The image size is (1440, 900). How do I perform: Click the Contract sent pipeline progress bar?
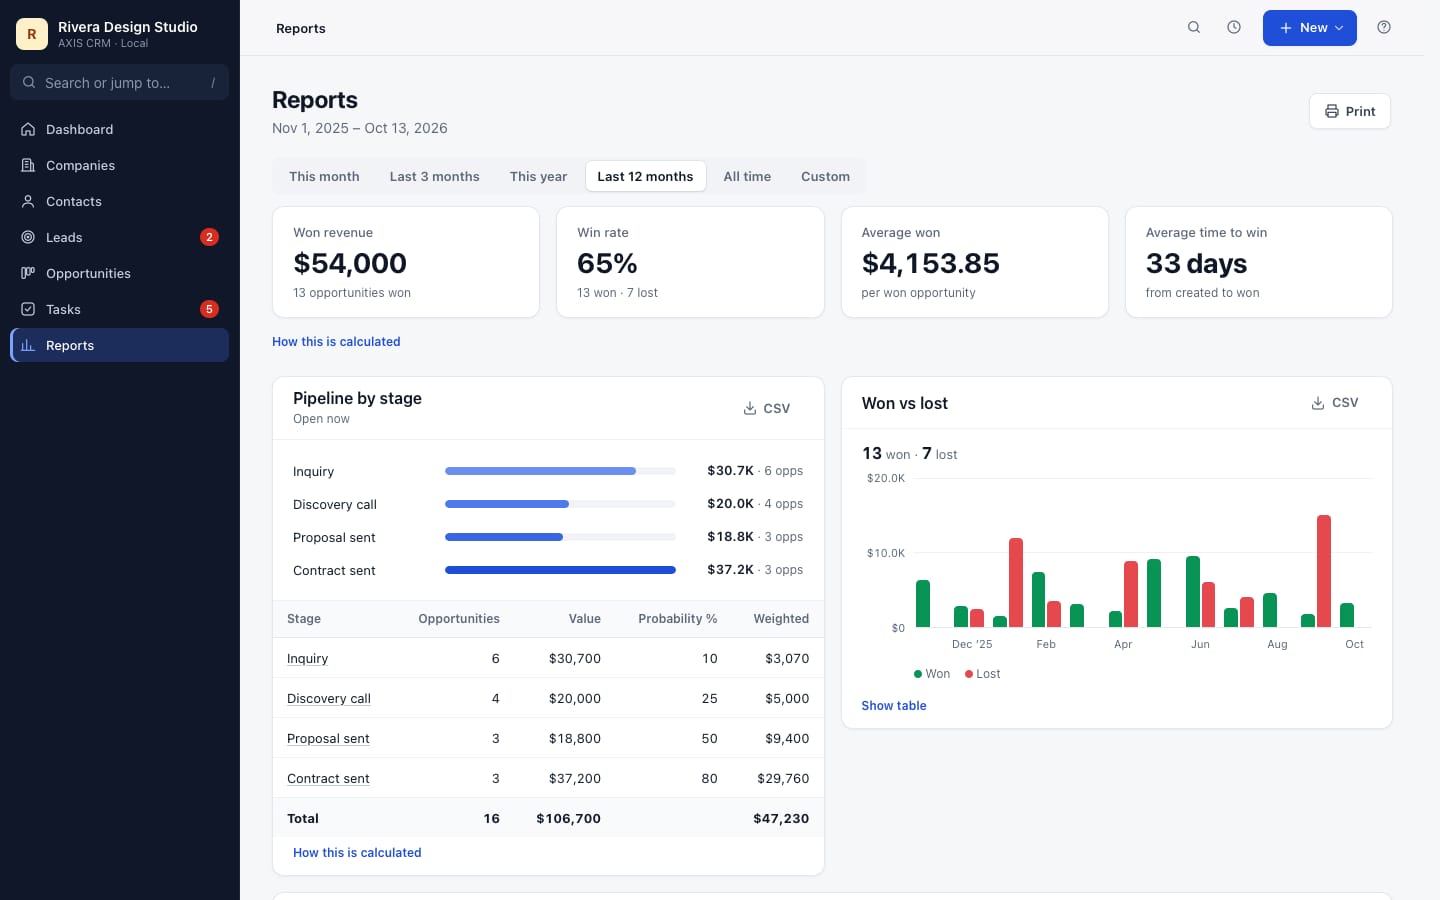(560, 570)
